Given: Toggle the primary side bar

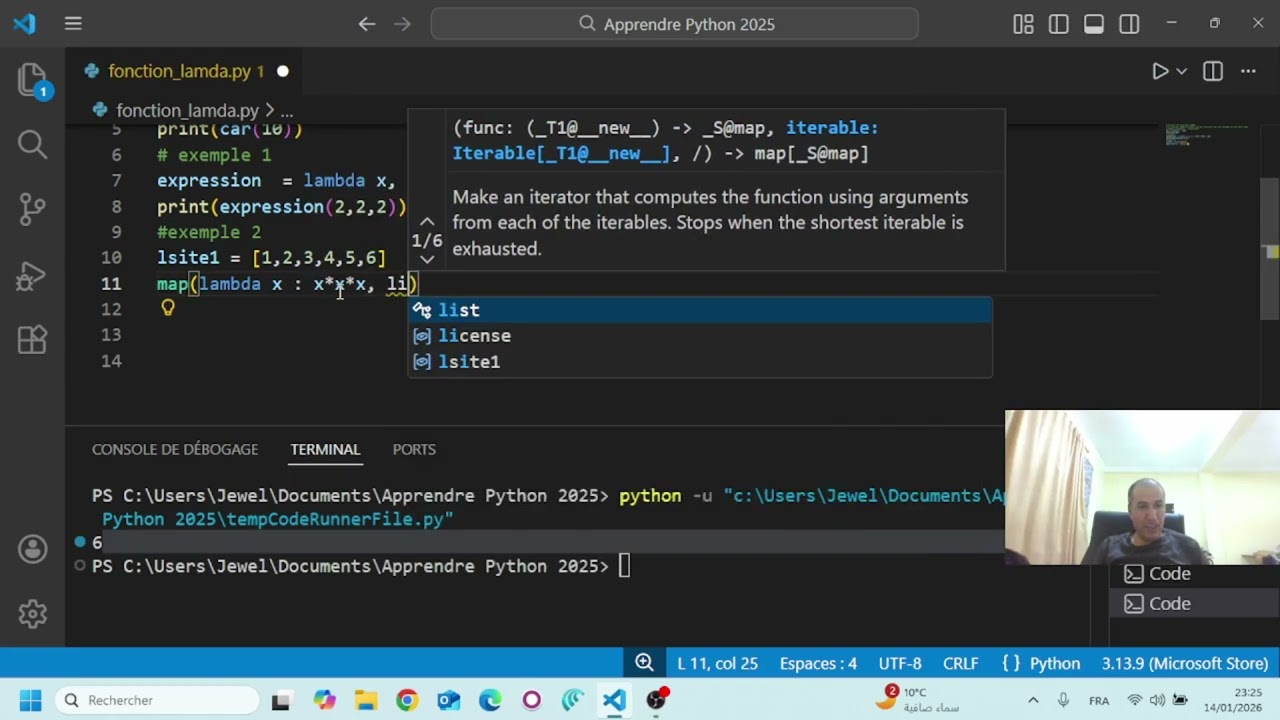Looking at the screenshot, I should pos(1059,24).
